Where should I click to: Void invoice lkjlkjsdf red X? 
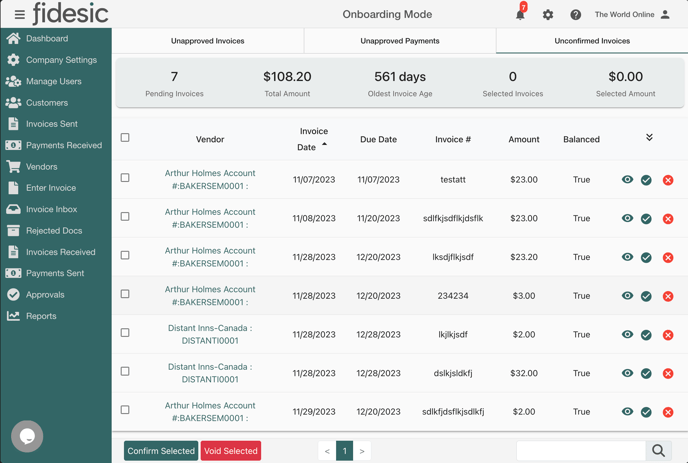[668, 335]
